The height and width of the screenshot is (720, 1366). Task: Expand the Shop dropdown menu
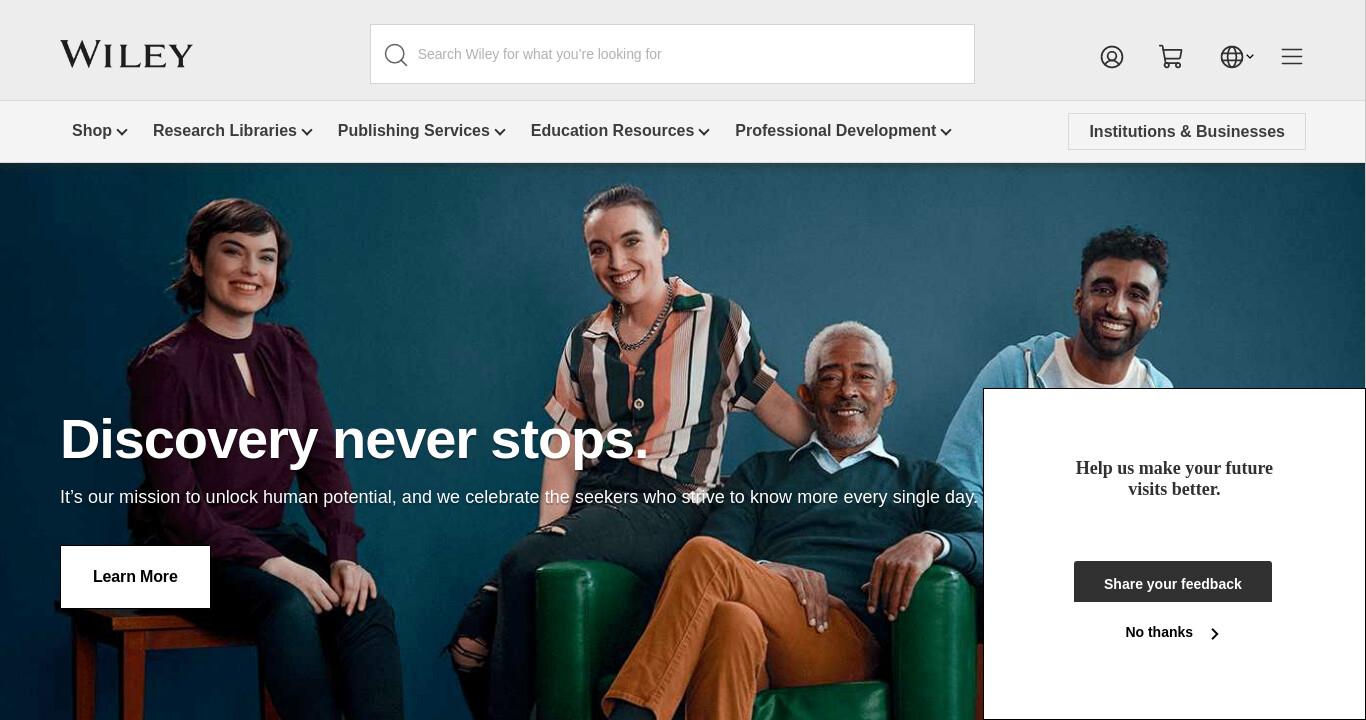coord(100,131)
